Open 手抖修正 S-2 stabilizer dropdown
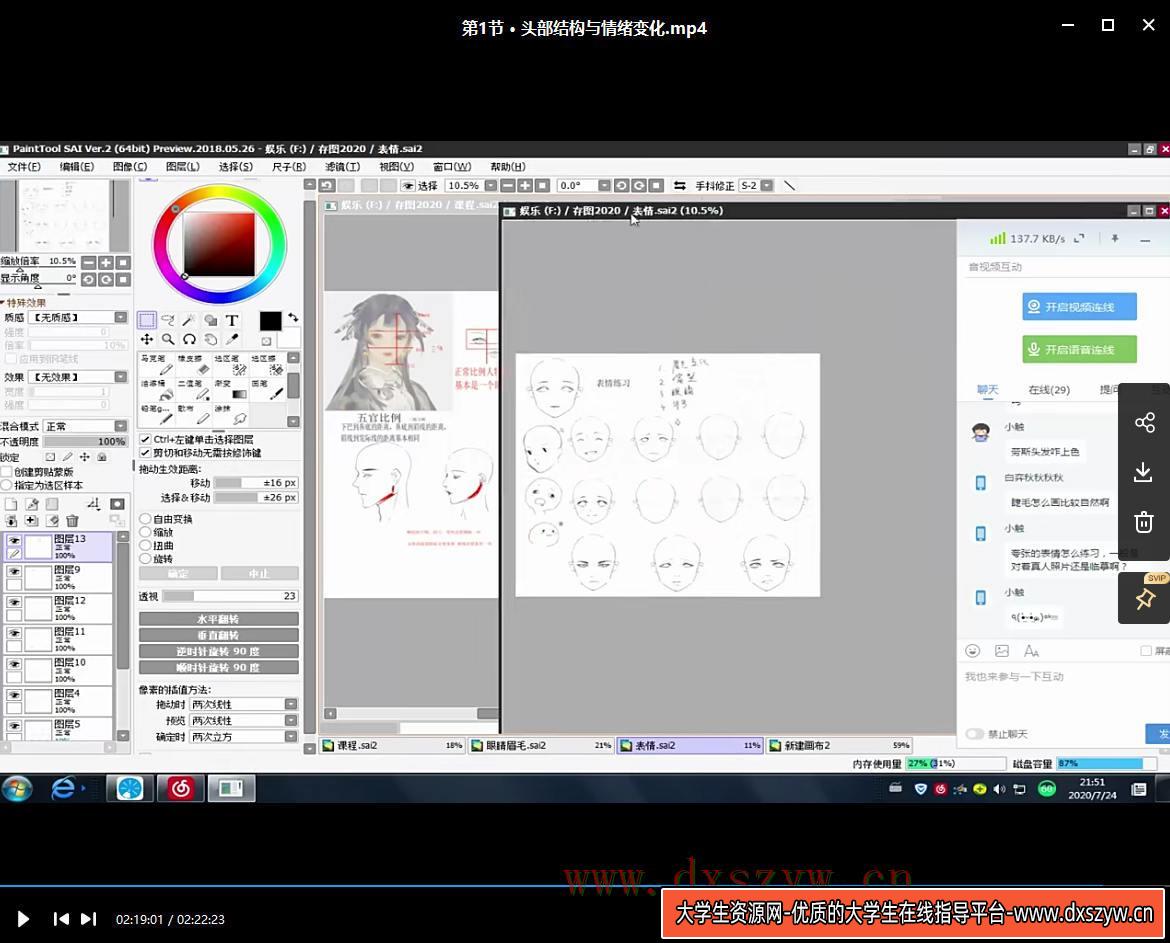This screenshot has height=943, width=1170. [766, 186]
